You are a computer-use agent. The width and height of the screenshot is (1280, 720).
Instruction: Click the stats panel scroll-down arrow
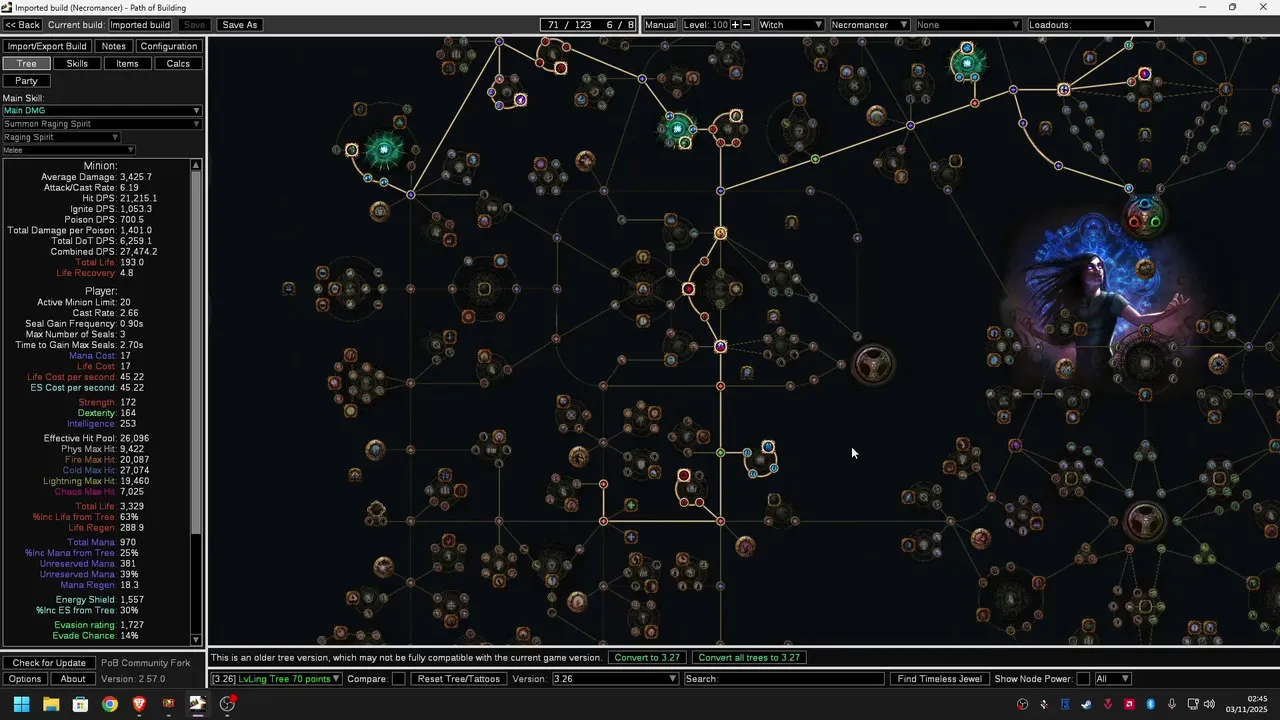[x=196, y=640]
